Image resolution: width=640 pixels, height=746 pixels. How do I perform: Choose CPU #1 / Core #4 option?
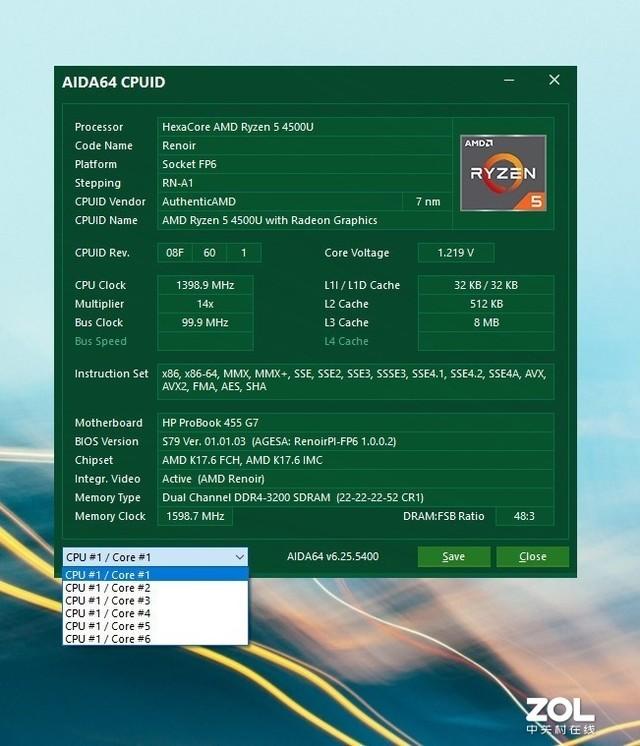(155, 613)
